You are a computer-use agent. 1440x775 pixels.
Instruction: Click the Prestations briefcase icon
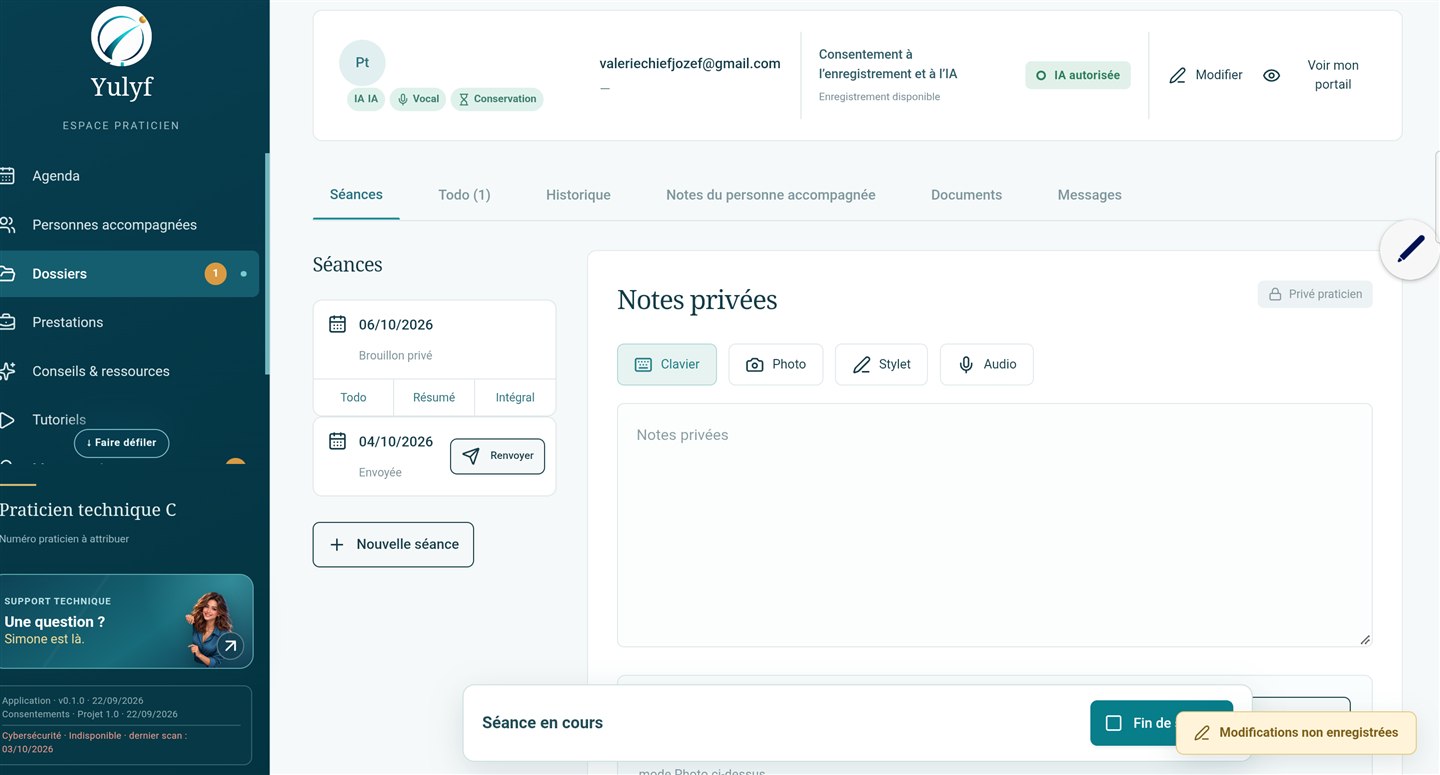pos(7,322)
